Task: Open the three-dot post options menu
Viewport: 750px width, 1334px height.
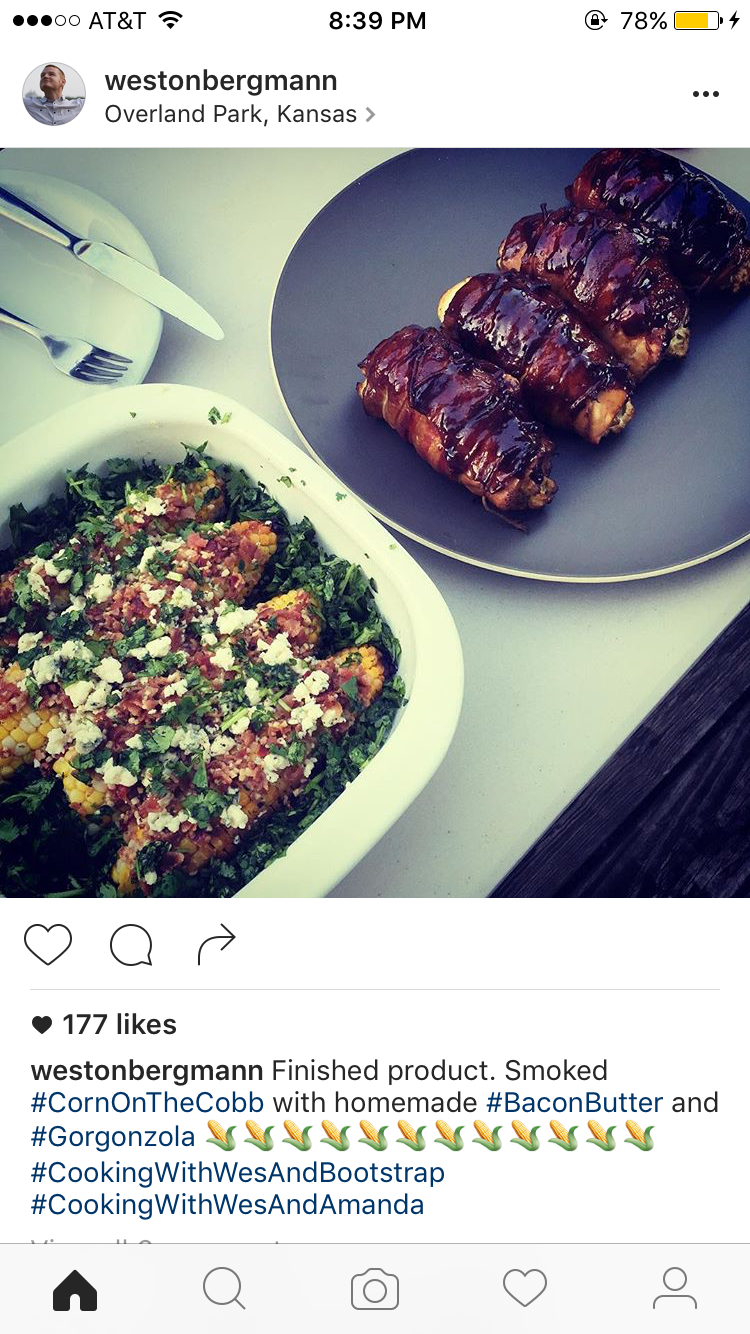Action: (x=705, y=94)
